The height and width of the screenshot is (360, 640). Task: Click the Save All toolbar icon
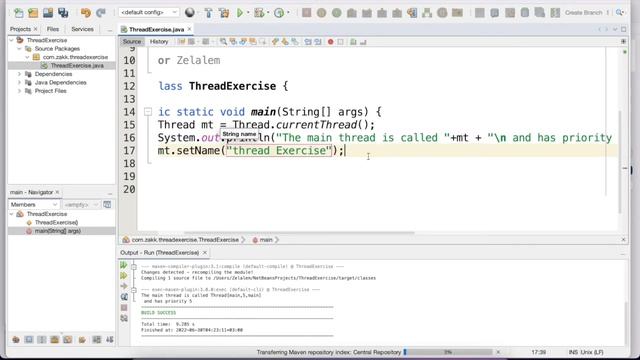[x=63, y=13]
